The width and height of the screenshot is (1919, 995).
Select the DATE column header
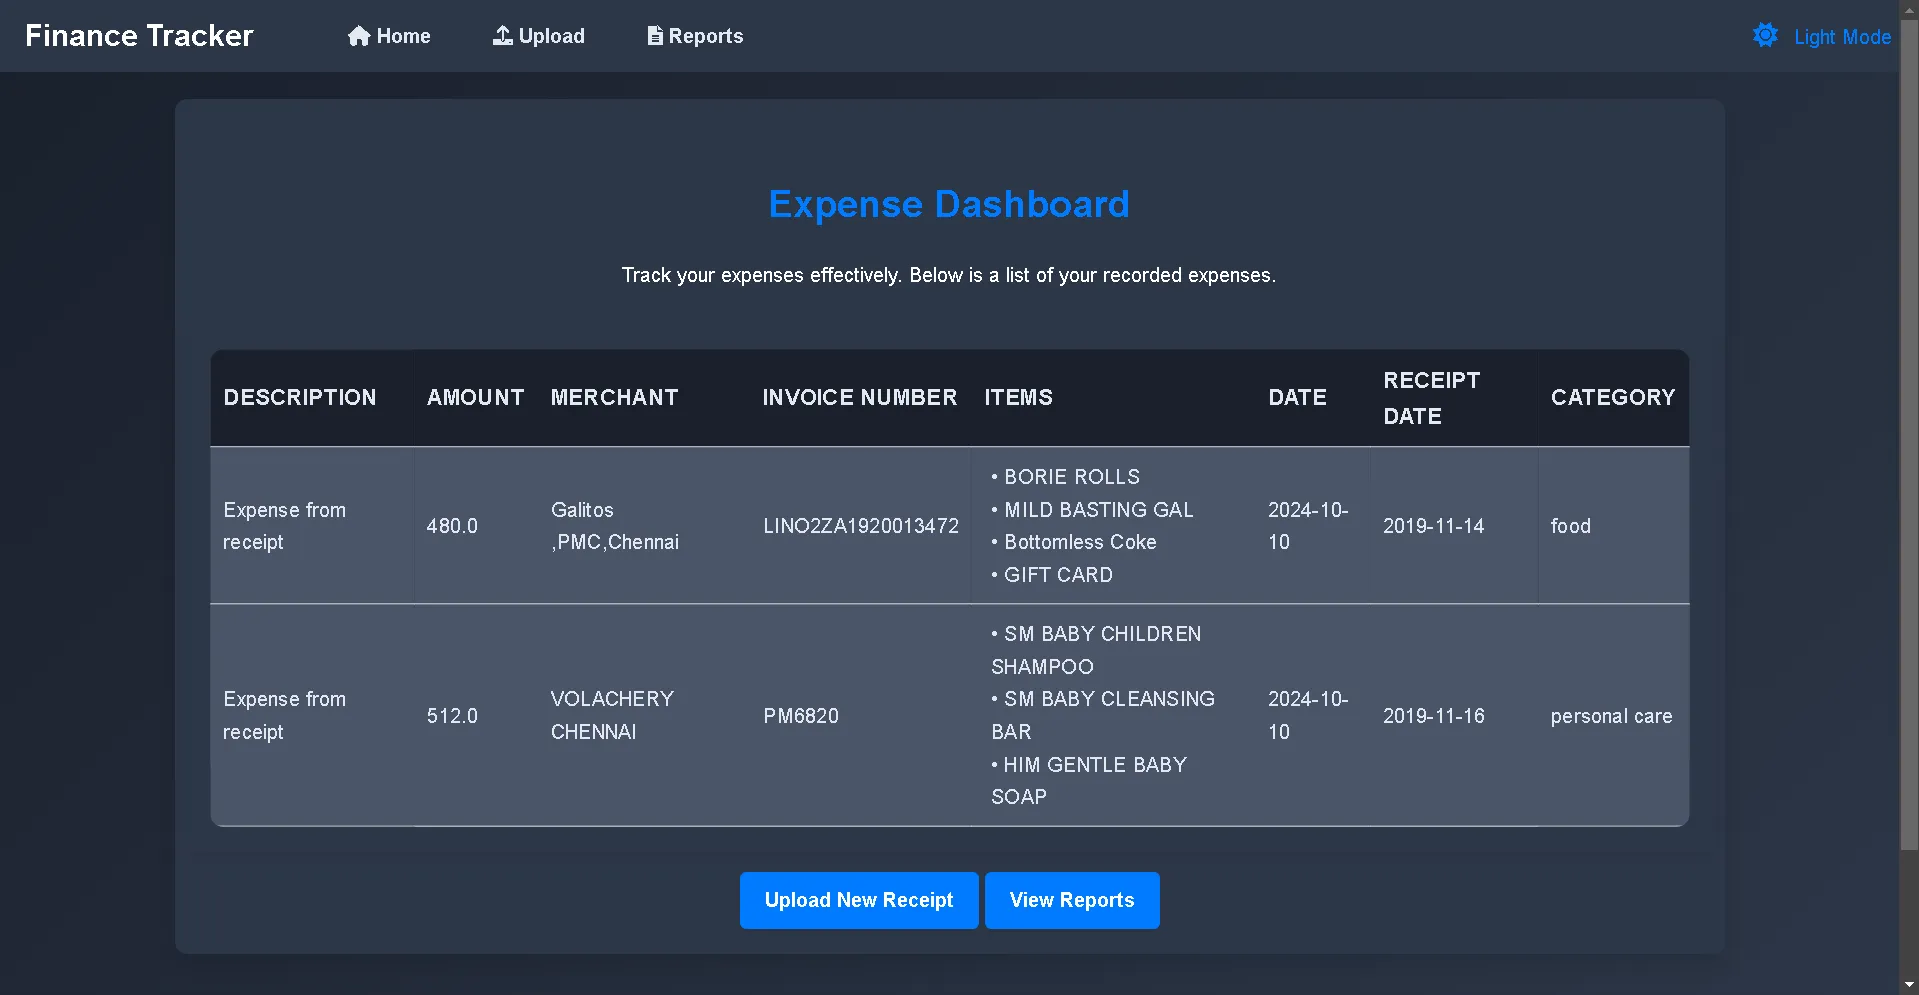pos(1297,397)
